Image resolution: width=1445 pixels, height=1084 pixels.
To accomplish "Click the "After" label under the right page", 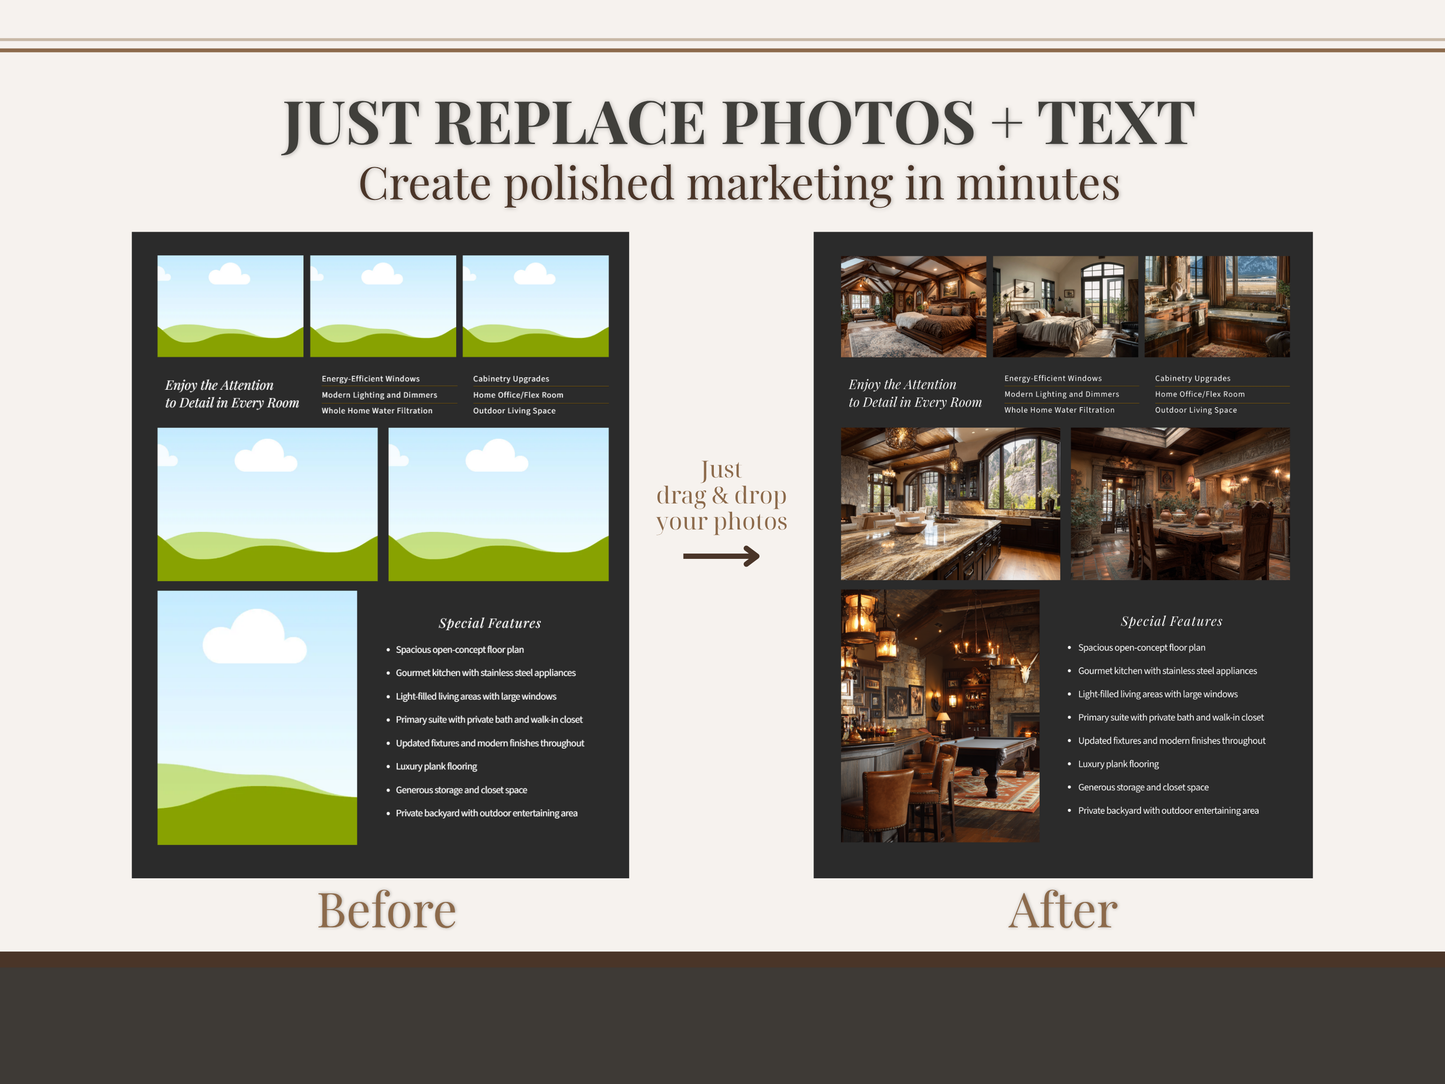I will [x=1063, y=911].
